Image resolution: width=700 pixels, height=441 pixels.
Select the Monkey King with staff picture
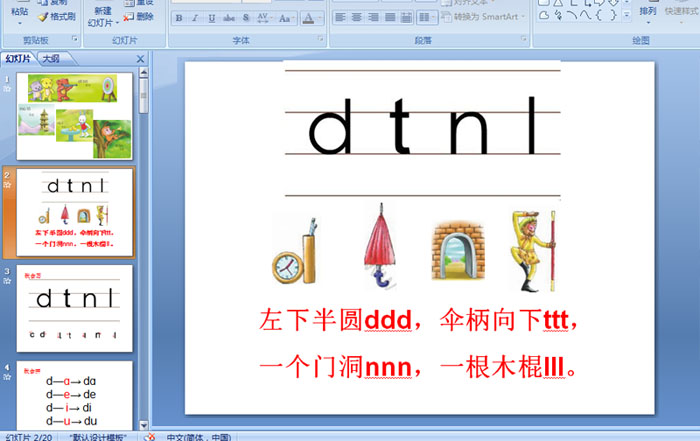coord(533,251)
